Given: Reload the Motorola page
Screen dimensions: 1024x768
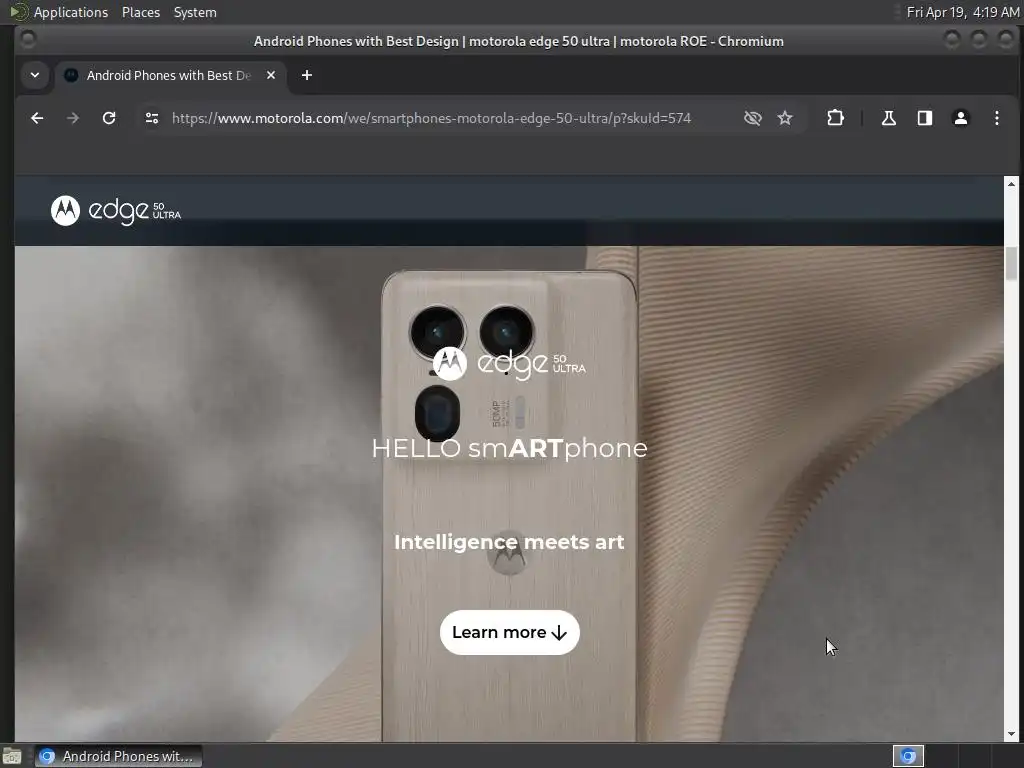Looking at the screenshot, I should point(109,118).
